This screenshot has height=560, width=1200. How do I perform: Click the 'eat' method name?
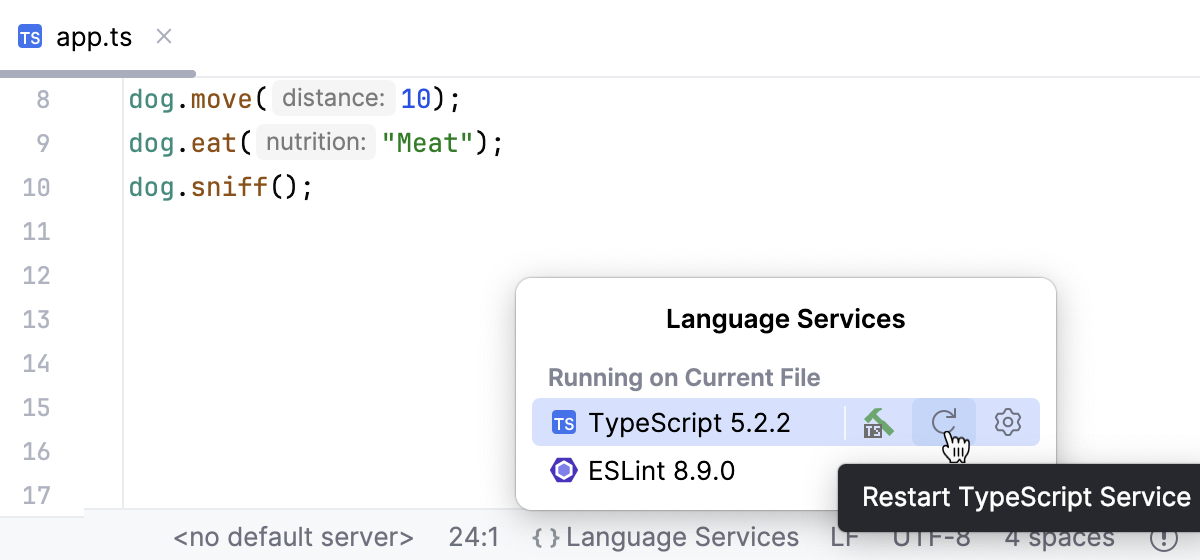(x=214, y=143)
